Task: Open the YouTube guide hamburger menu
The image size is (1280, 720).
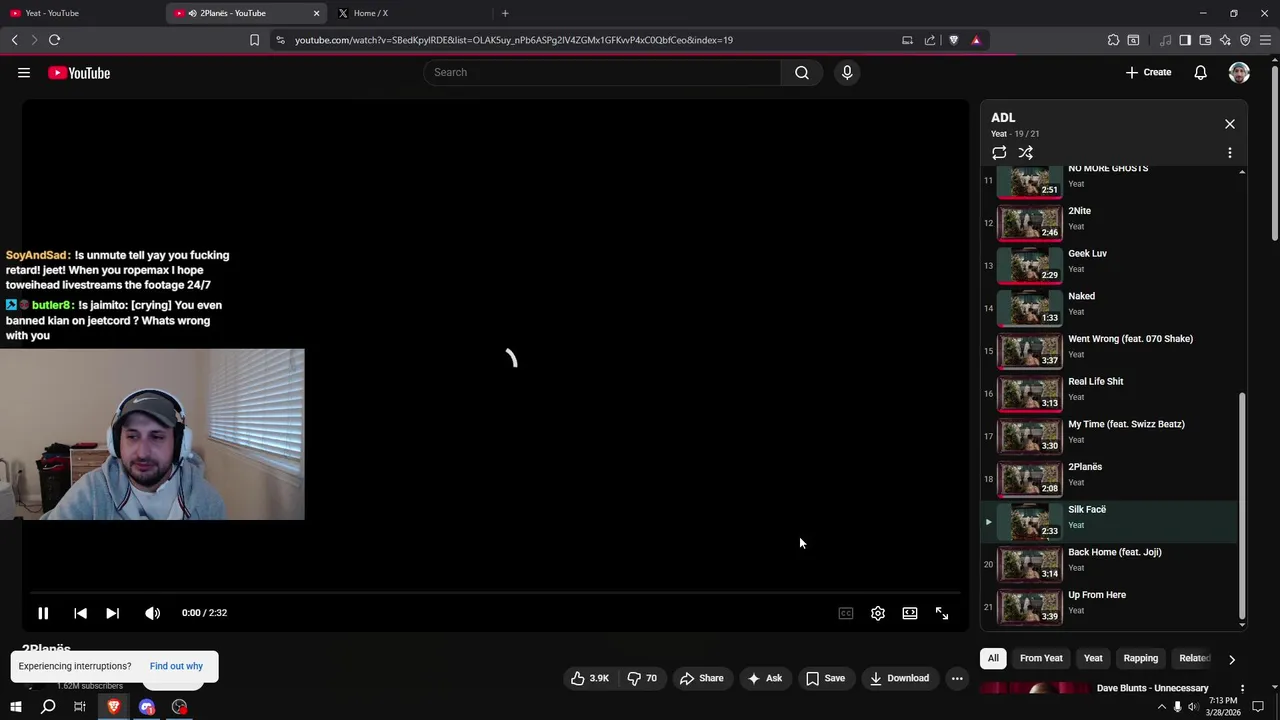Action: coord(24,72)
